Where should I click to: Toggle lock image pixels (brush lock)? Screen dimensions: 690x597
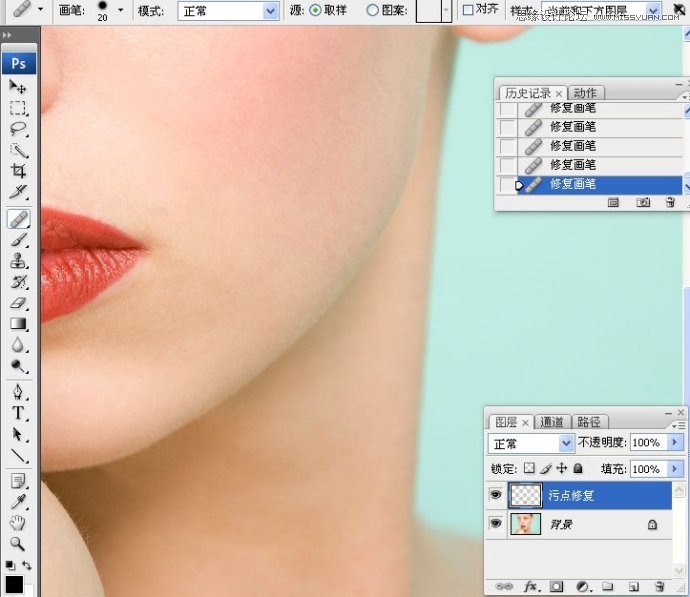point(546,469)
